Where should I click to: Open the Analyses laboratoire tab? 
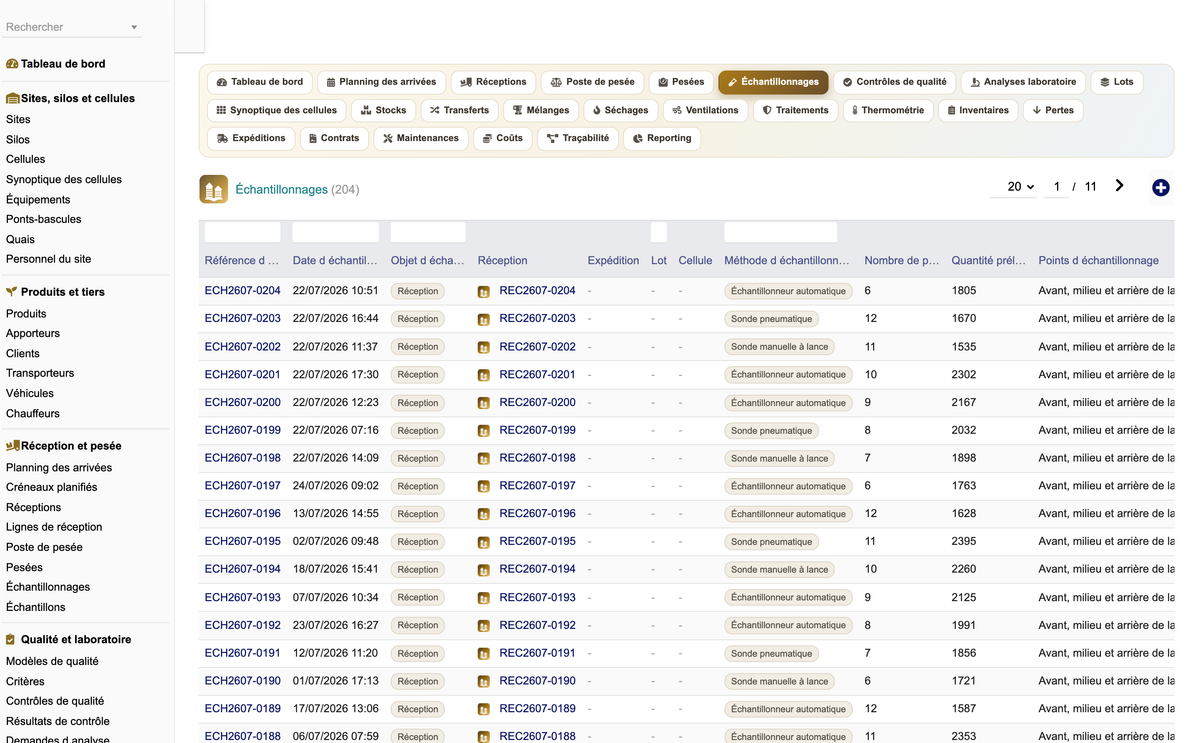[x=1023, y=82]
